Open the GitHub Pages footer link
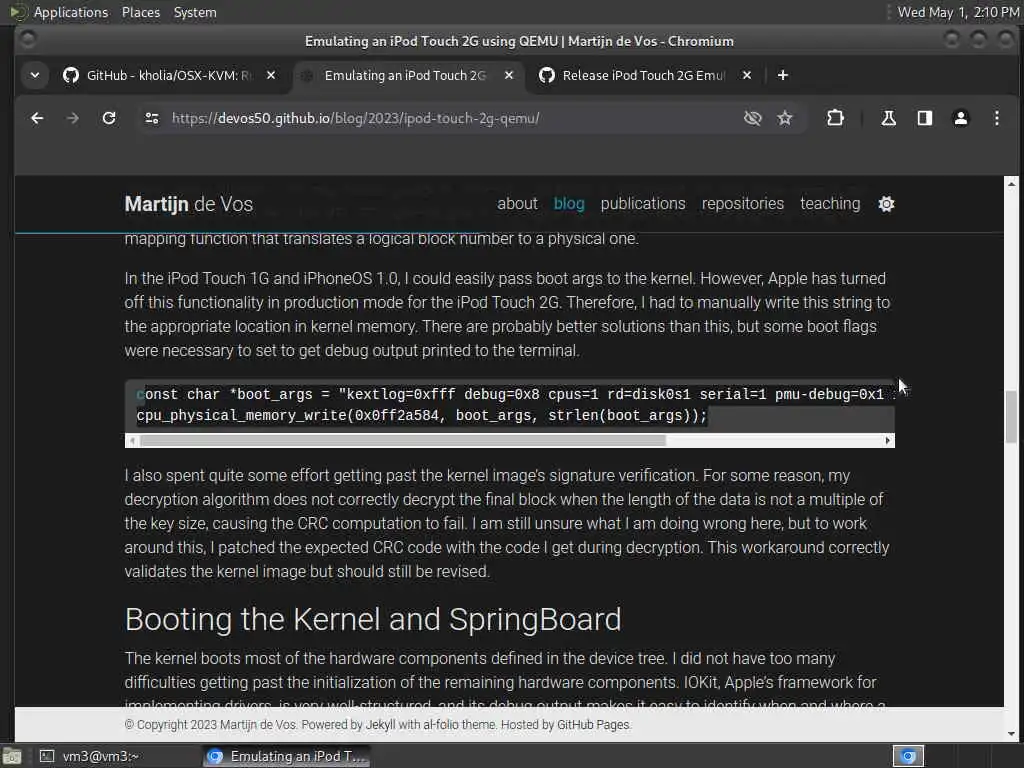The image size is (1024, 768). (593, 724)
